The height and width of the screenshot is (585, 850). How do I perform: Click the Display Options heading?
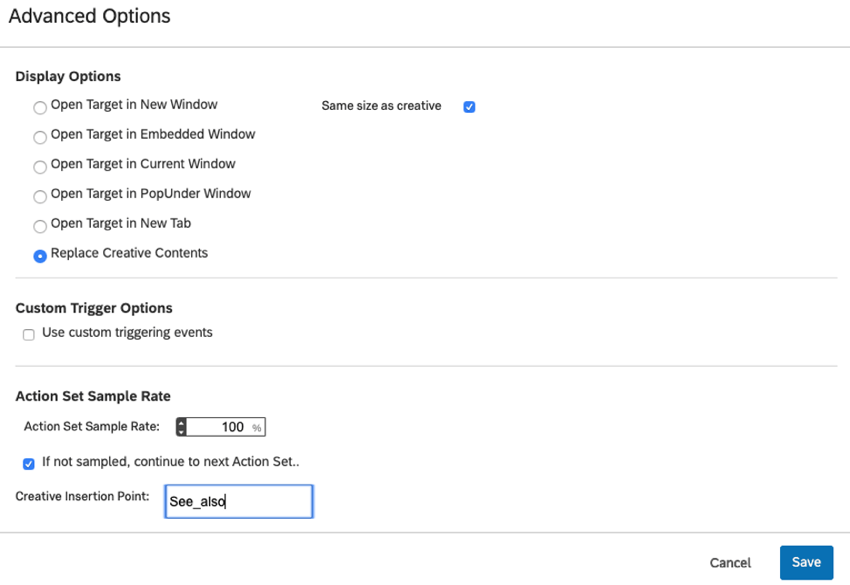click(x=68, y=76)
